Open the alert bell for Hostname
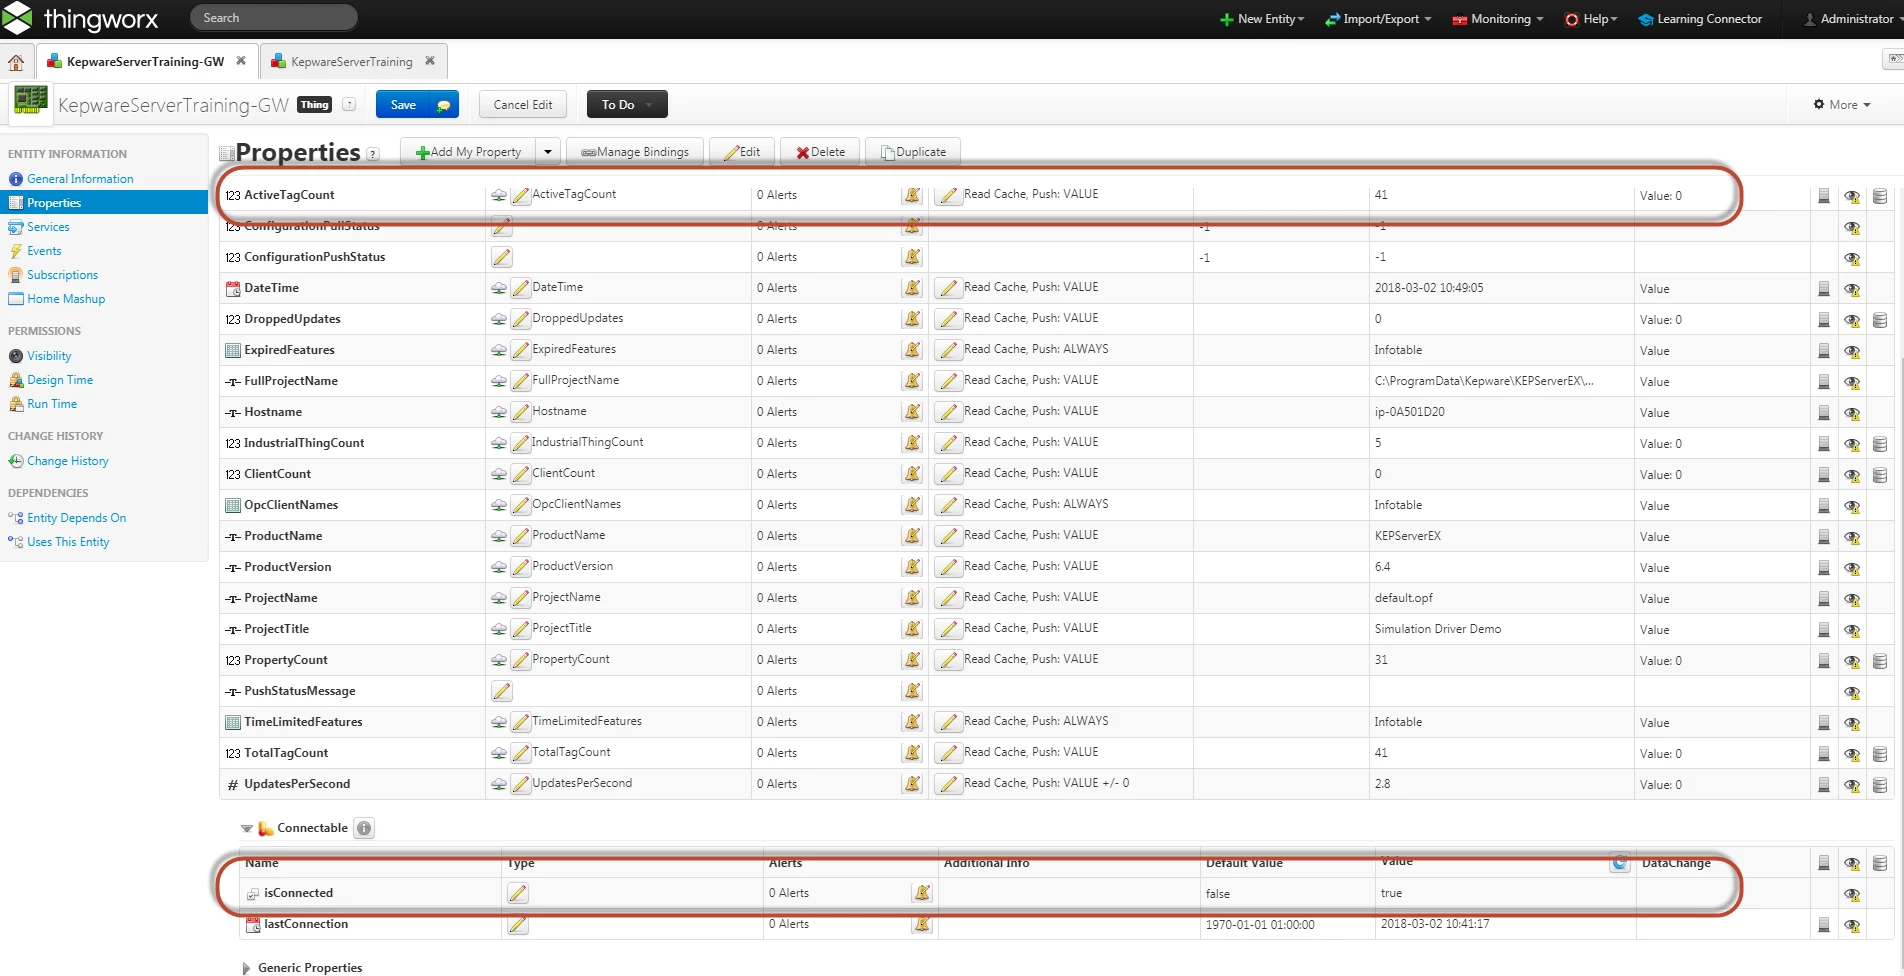 pos(912,412)
